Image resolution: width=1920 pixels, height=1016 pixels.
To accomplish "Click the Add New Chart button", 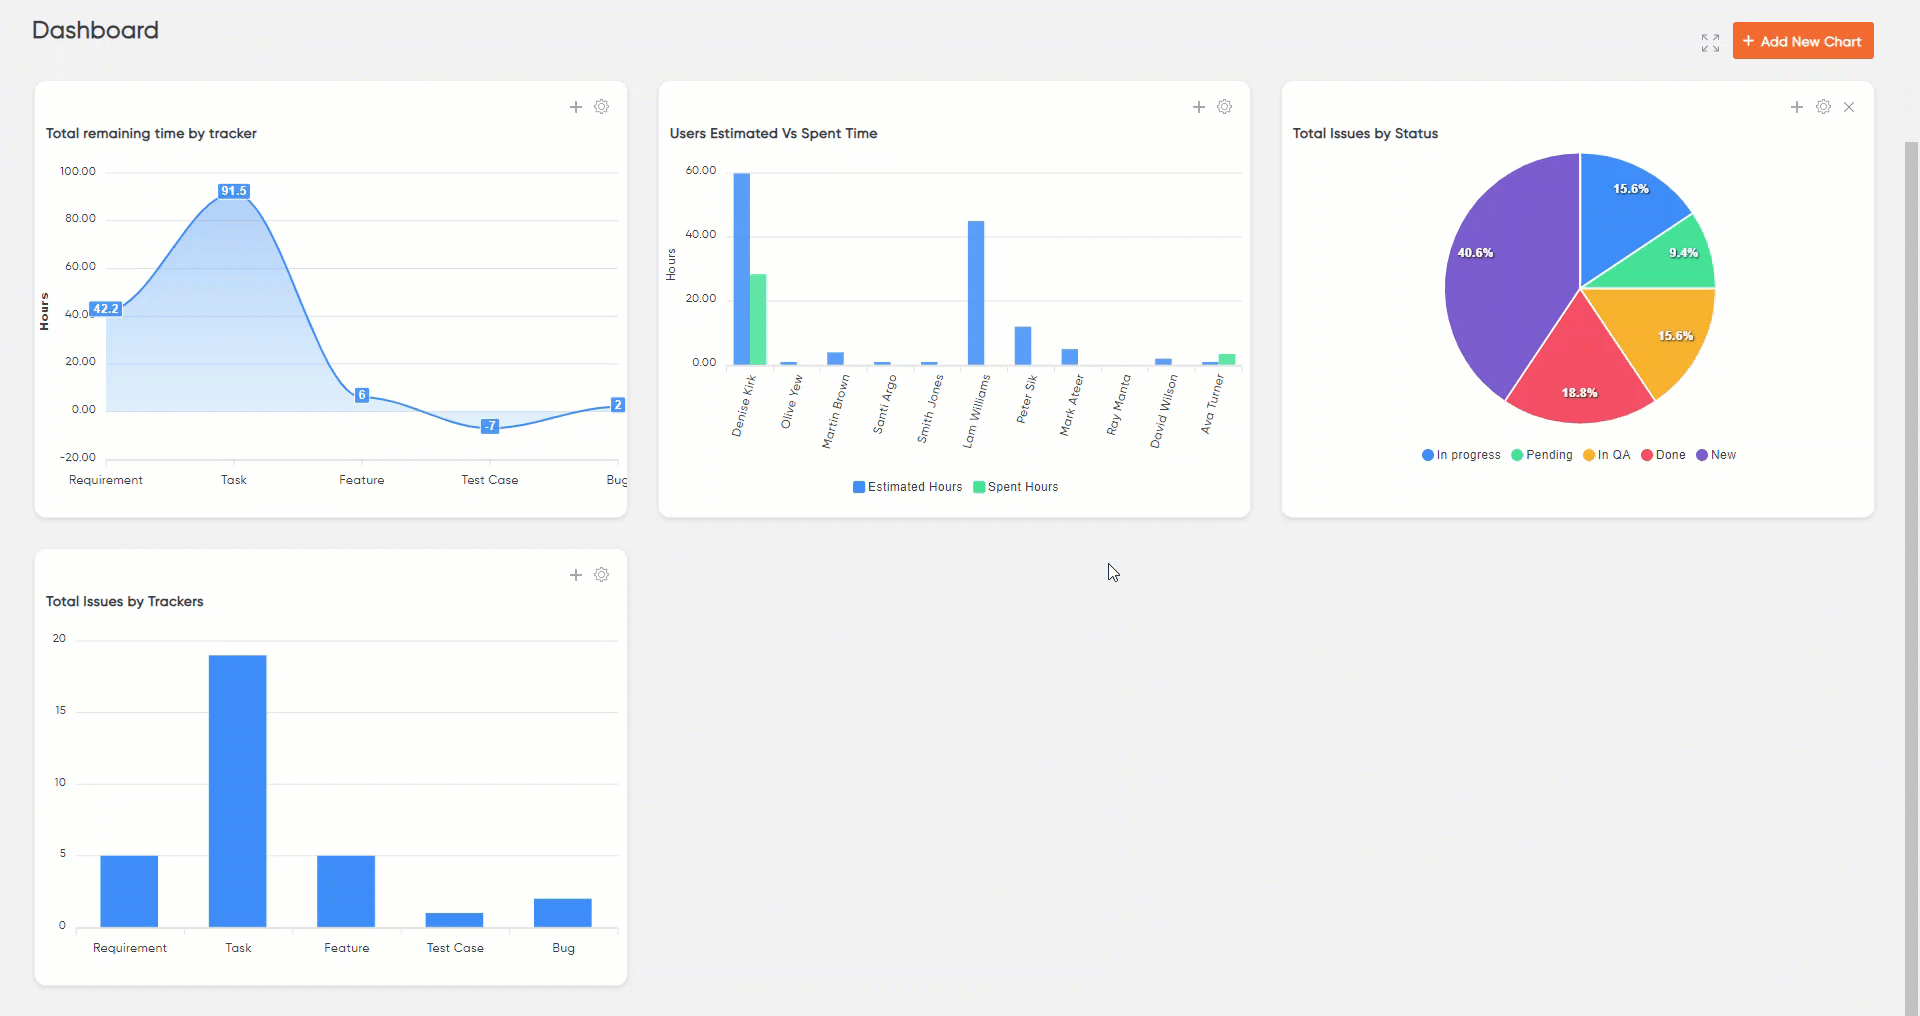I will [x=1802, y=41].
